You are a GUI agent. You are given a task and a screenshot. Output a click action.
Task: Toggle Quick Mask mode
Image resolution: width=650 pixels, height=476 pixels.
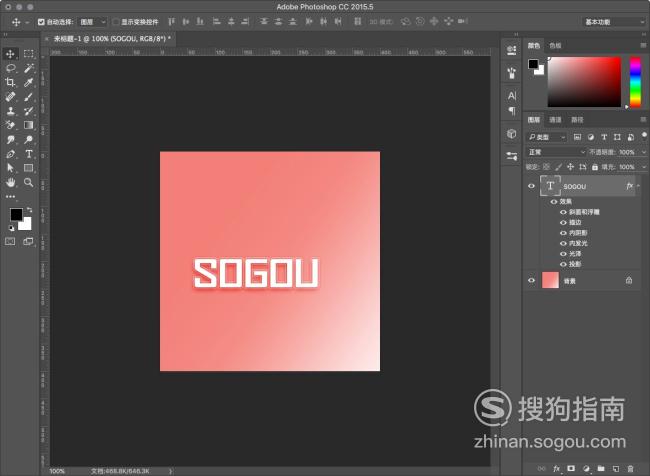coord(10,241)
